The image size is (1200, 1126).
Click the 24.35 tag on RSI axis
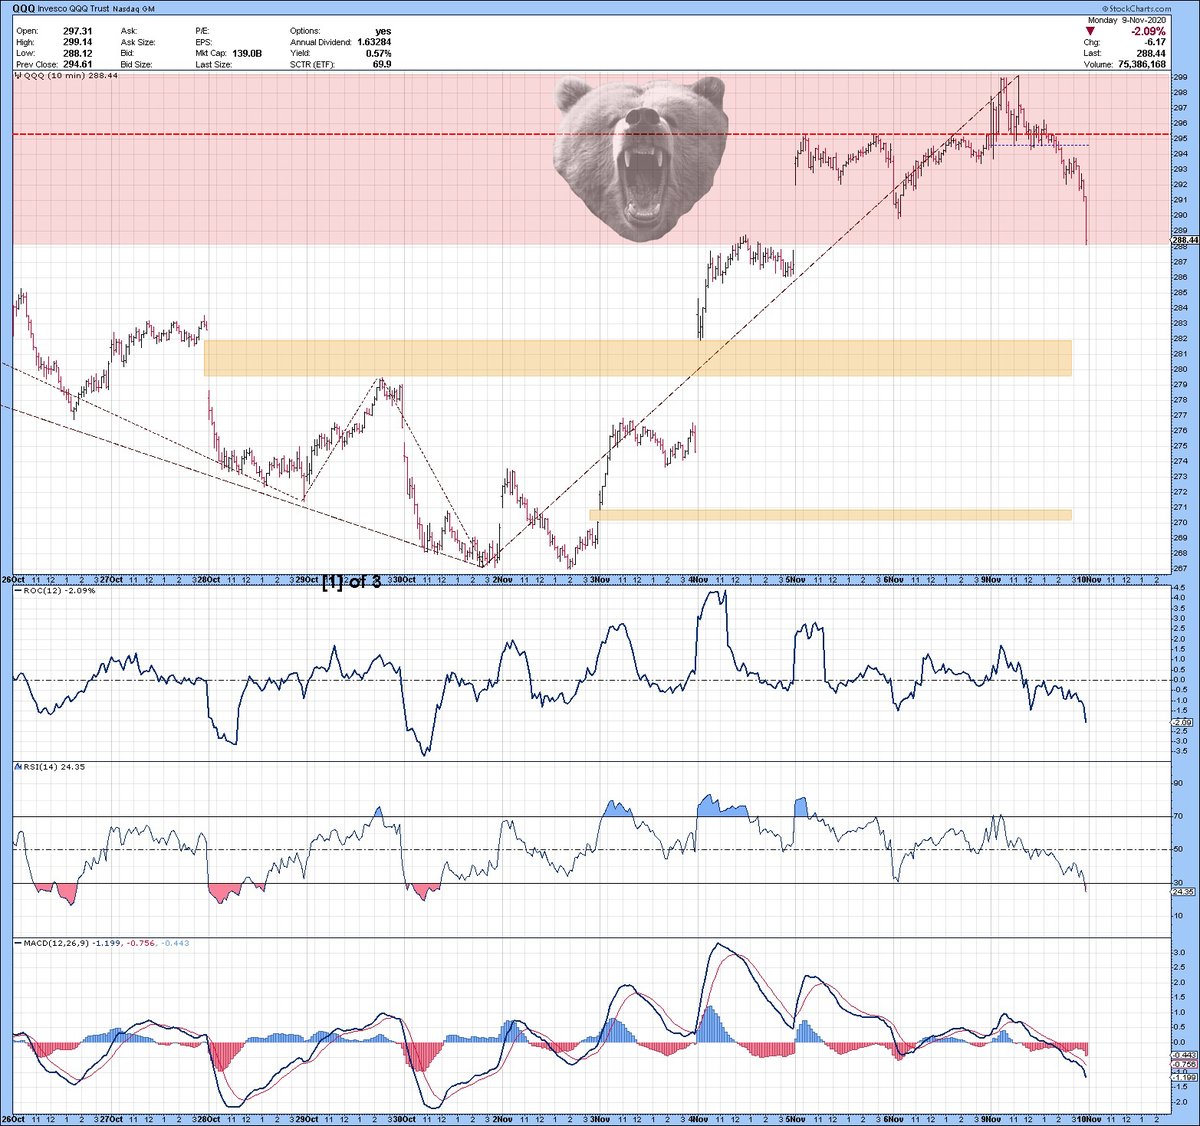click(1181, 892)
